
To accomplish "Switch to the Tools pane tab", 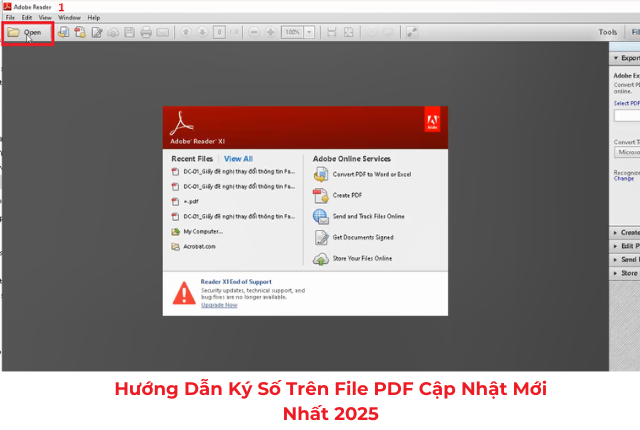I will [x=607, y=32].
